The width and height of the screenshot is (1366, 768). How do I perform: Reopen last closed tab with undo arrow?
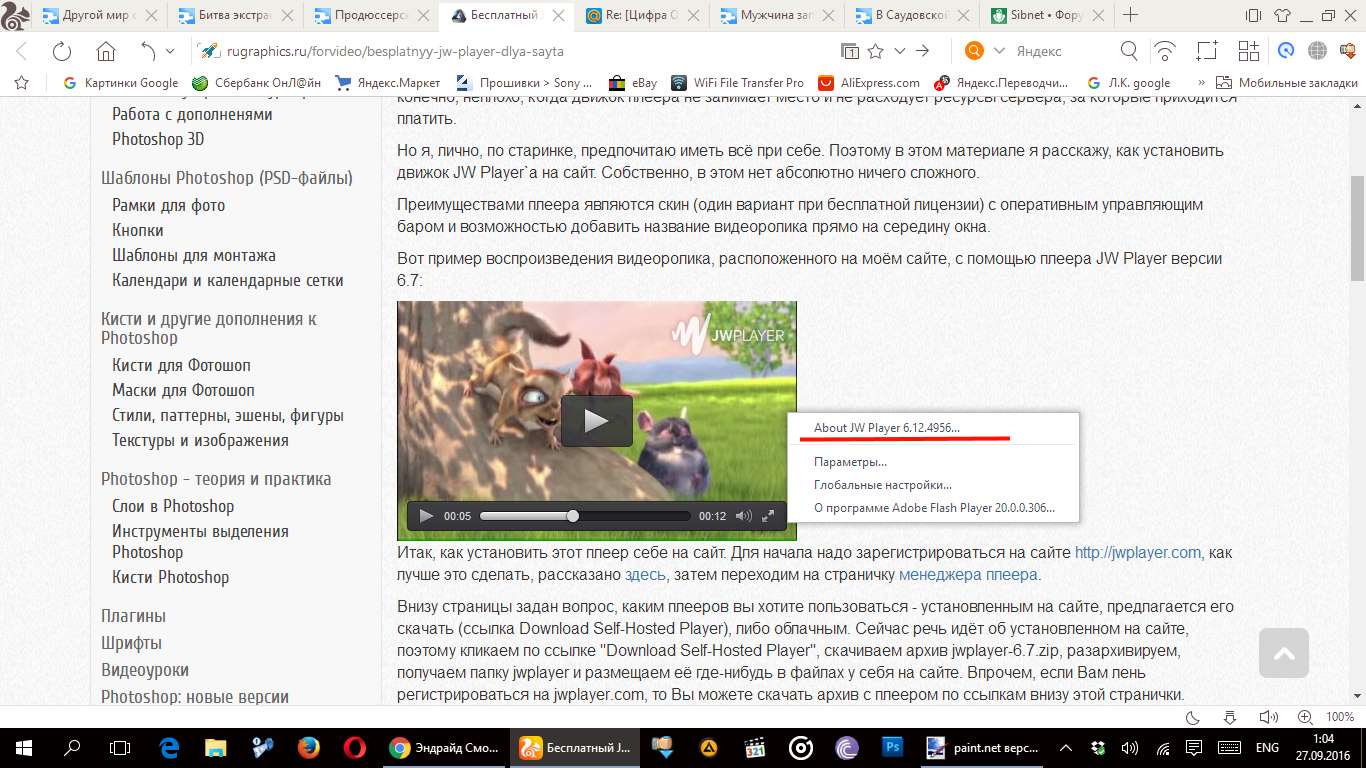pos(148,51)
